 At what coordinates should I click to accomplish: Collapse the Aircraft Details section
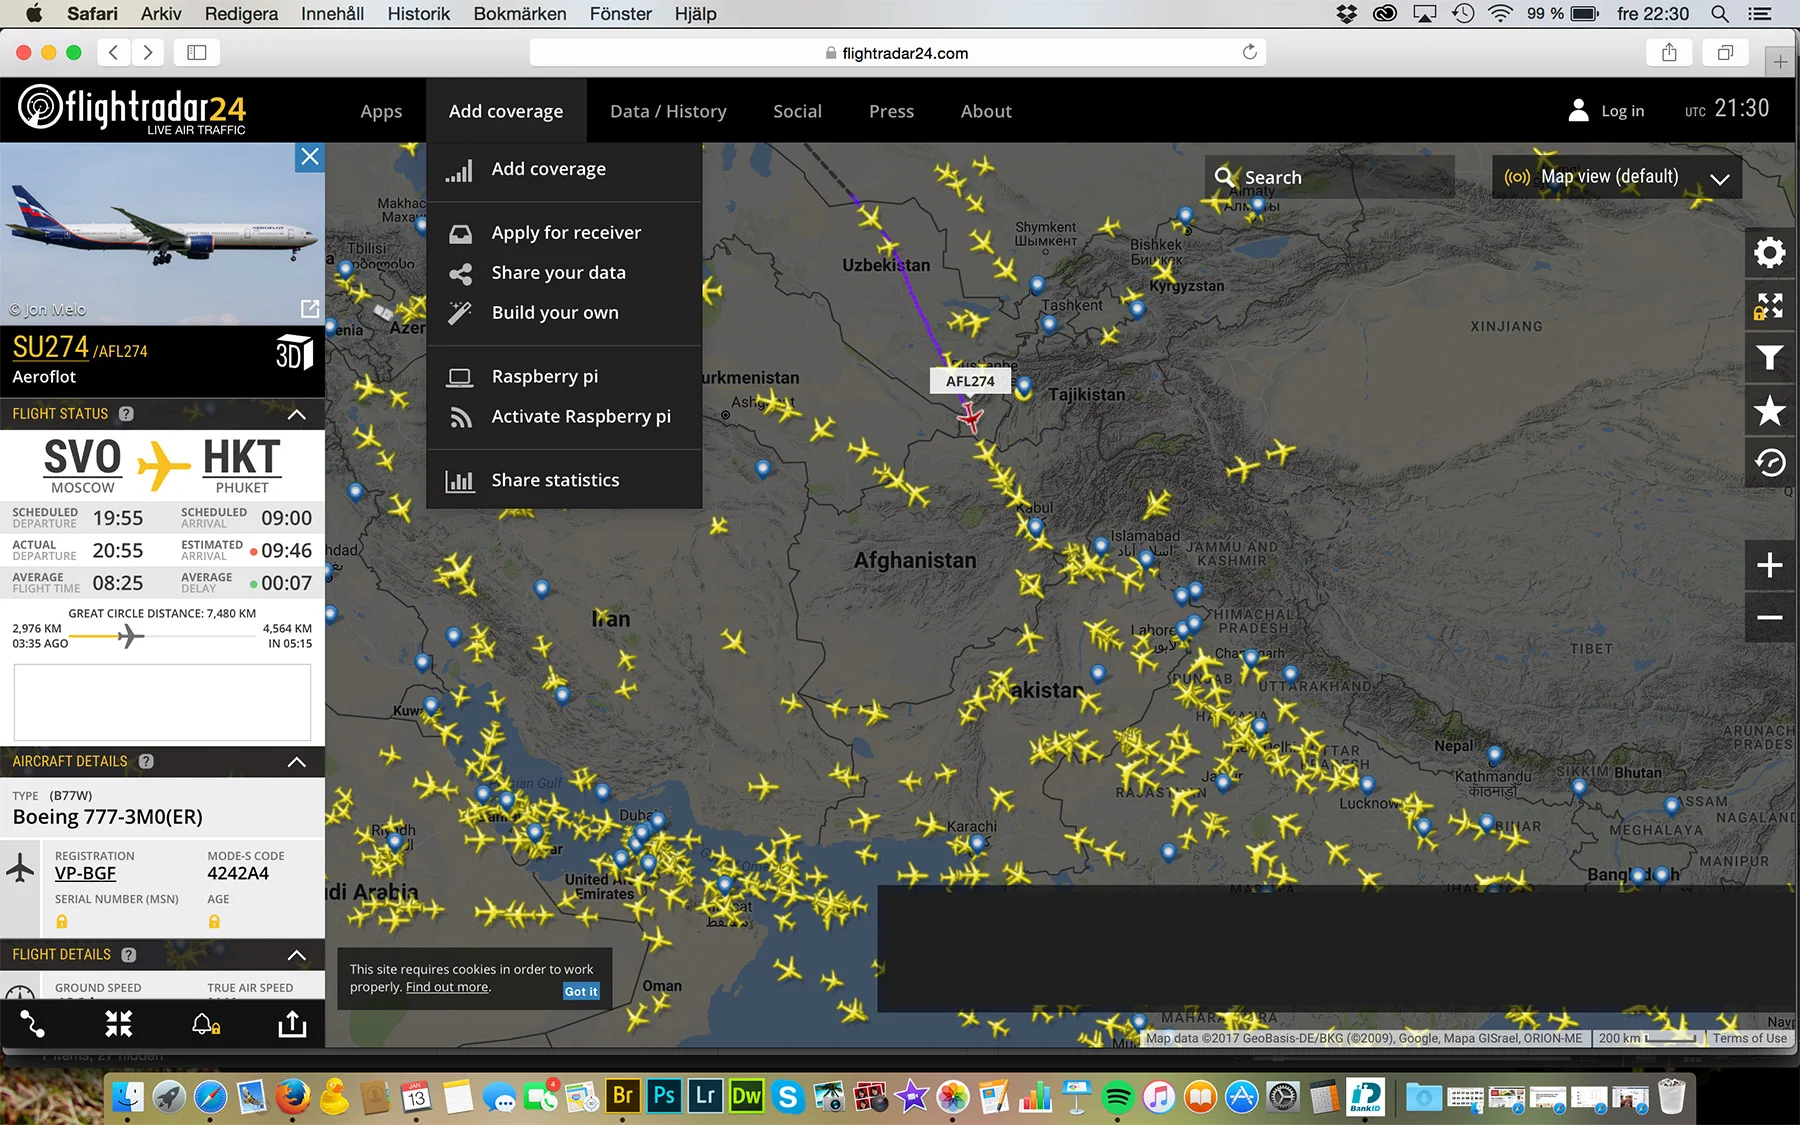[296, 762]
